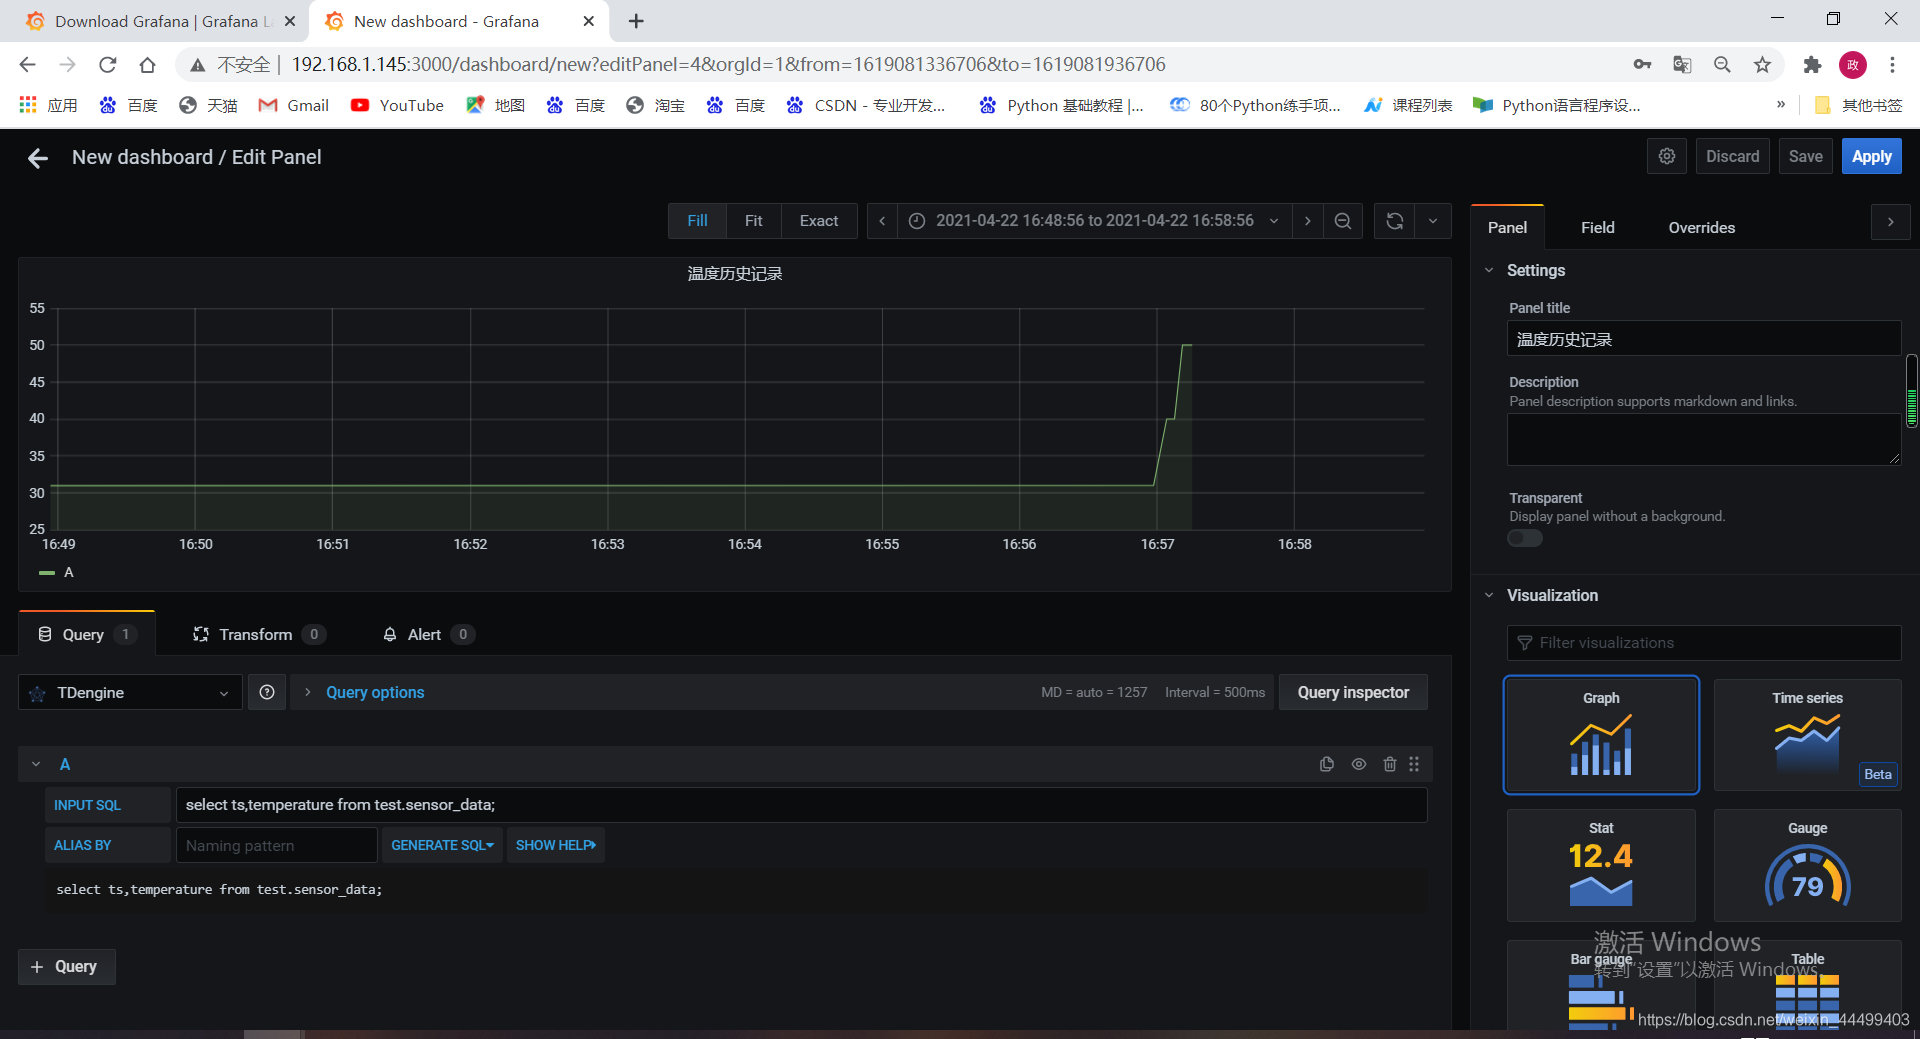
Task: Open Chrome menu three dots
Action: [x=1892, y=65]
